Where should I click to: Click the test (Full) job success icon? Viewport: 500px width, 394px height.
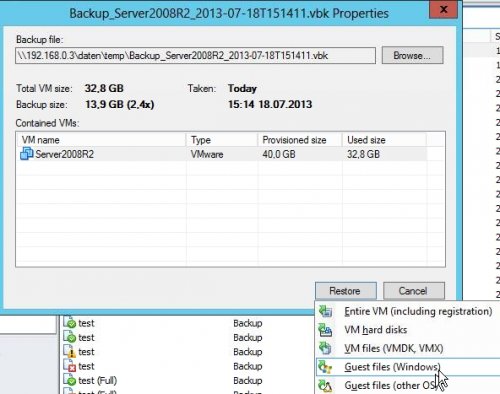click(70, 380)
